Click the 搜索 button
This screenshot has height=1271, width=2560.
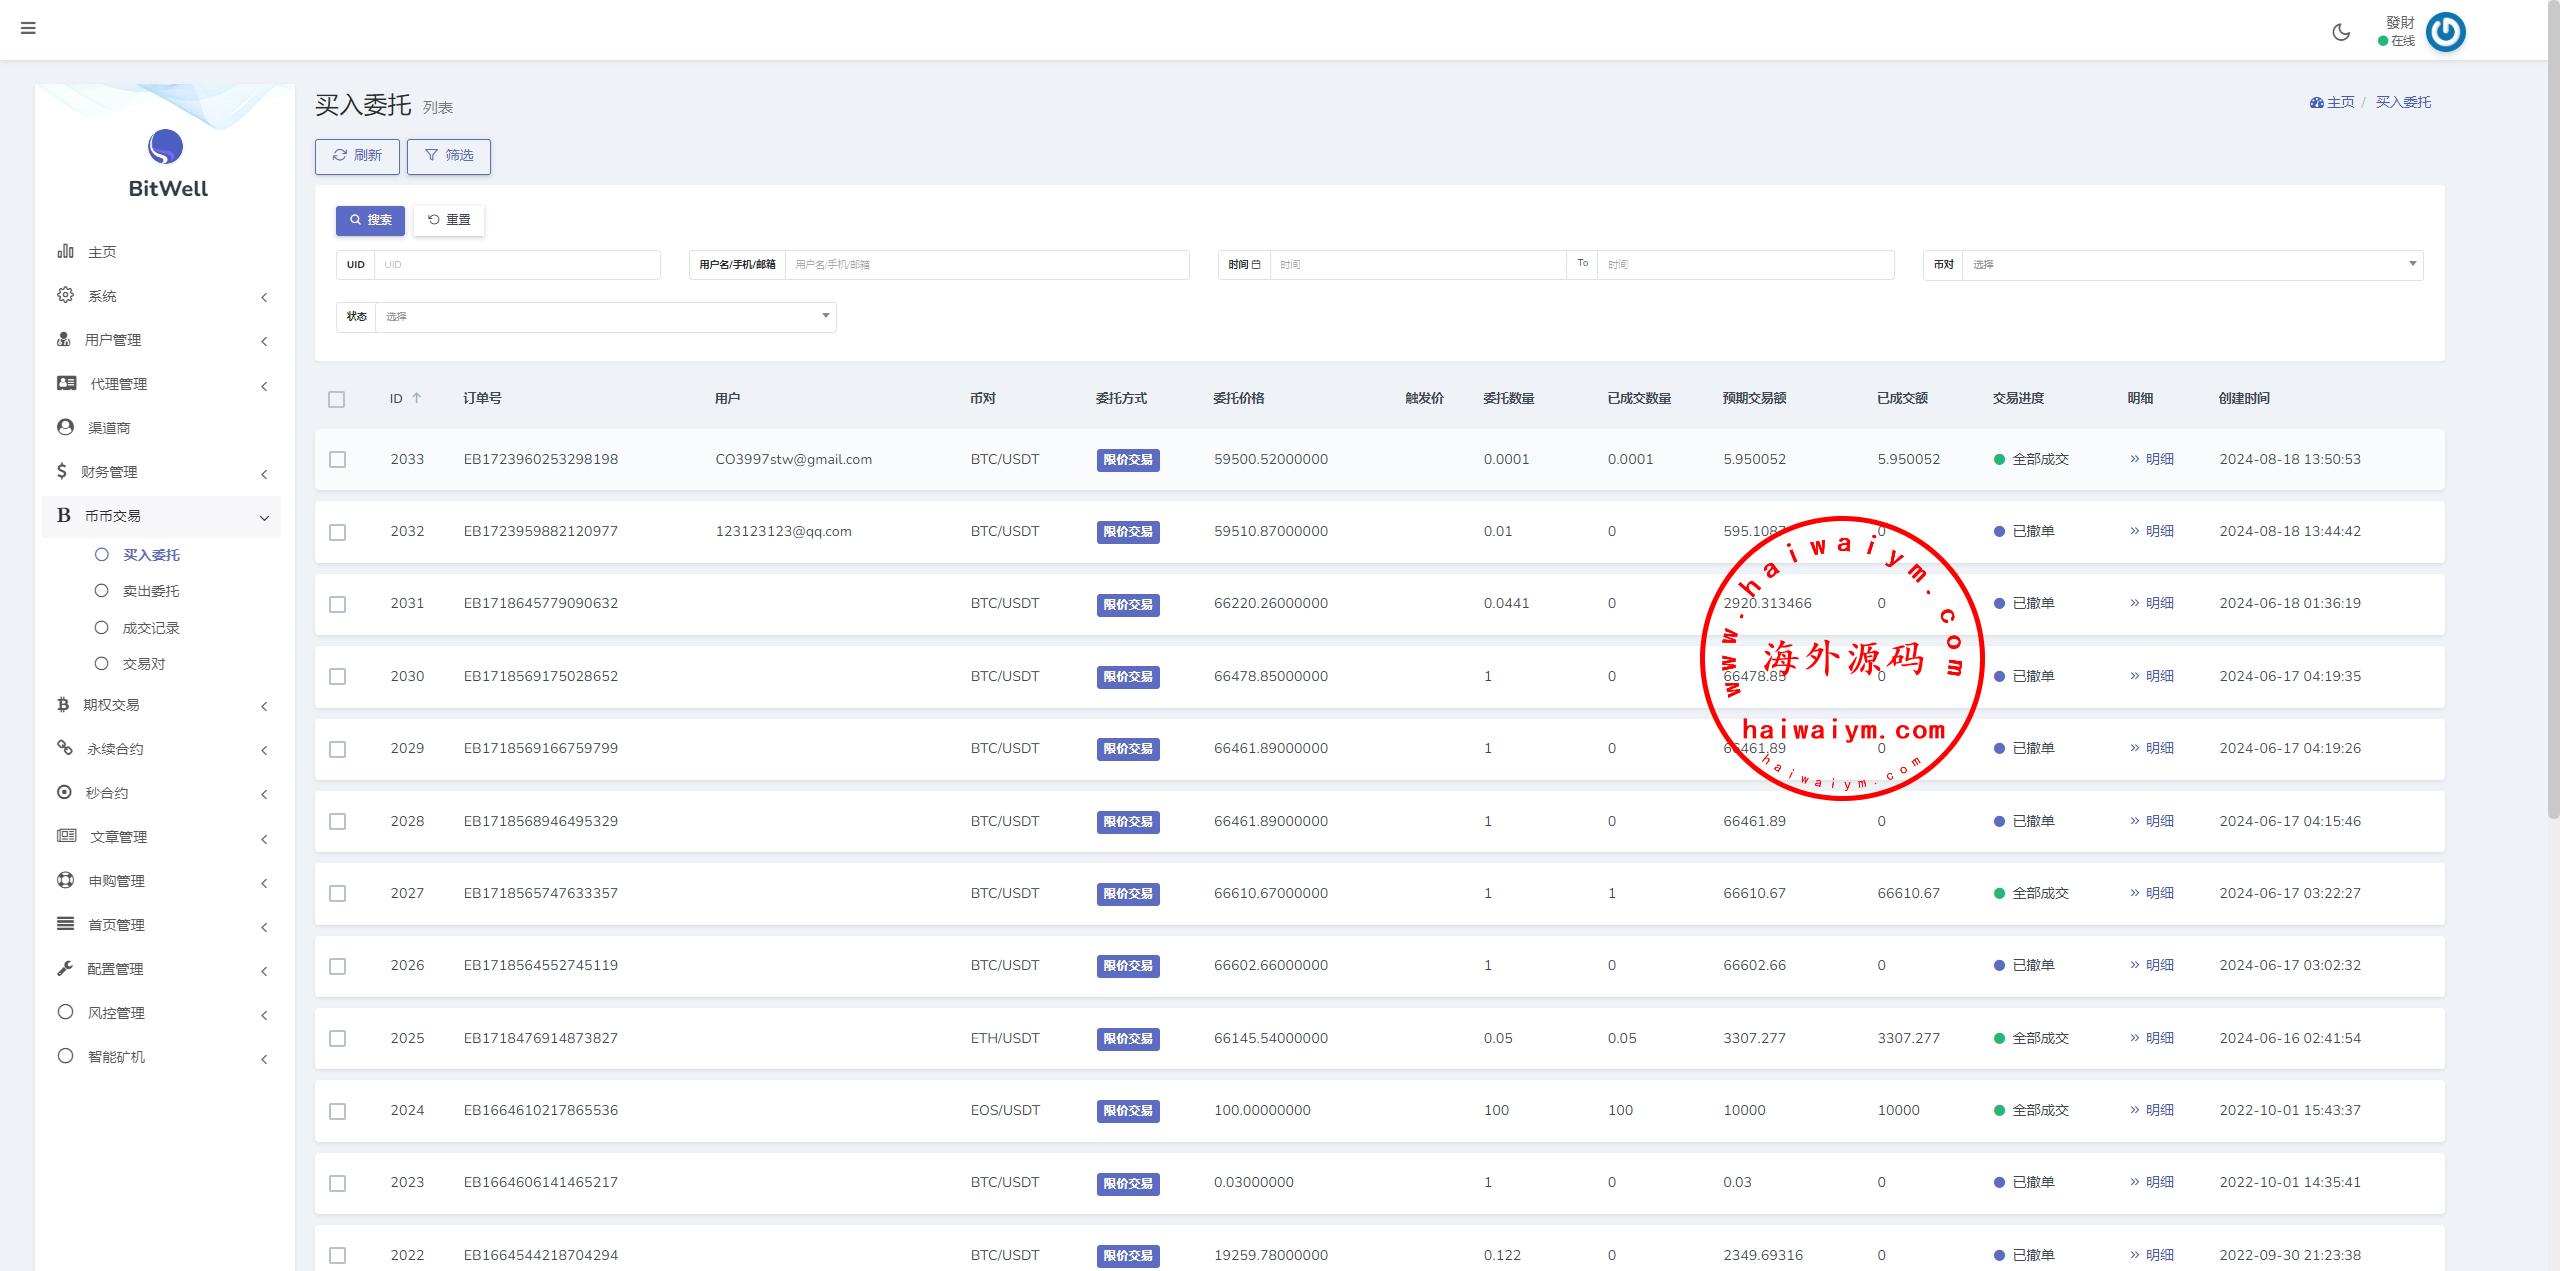click(x=370, y=220)
